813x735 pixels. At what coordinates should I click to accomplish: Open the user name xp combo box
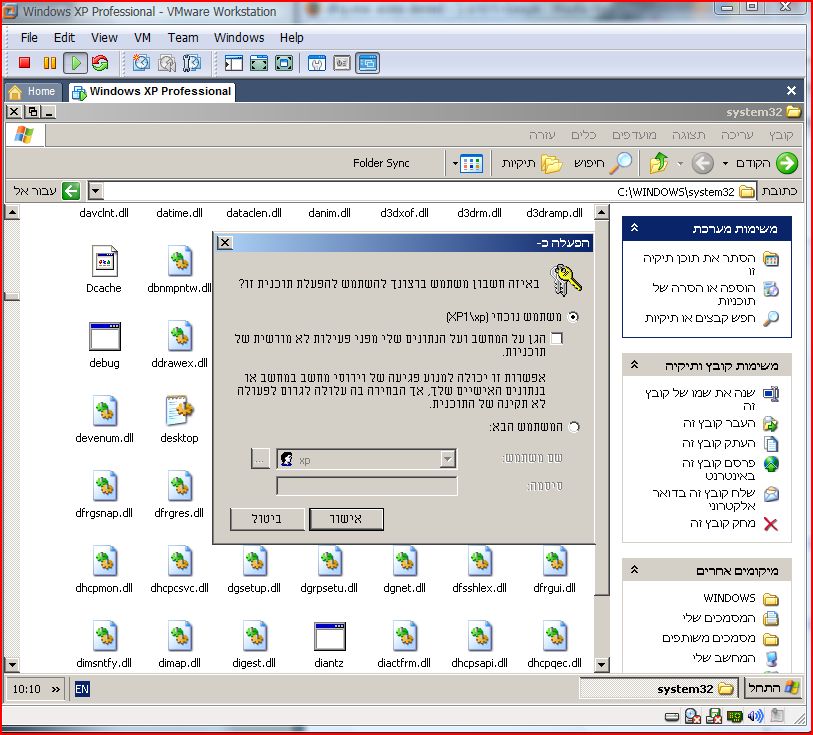(x=367, y=459)
